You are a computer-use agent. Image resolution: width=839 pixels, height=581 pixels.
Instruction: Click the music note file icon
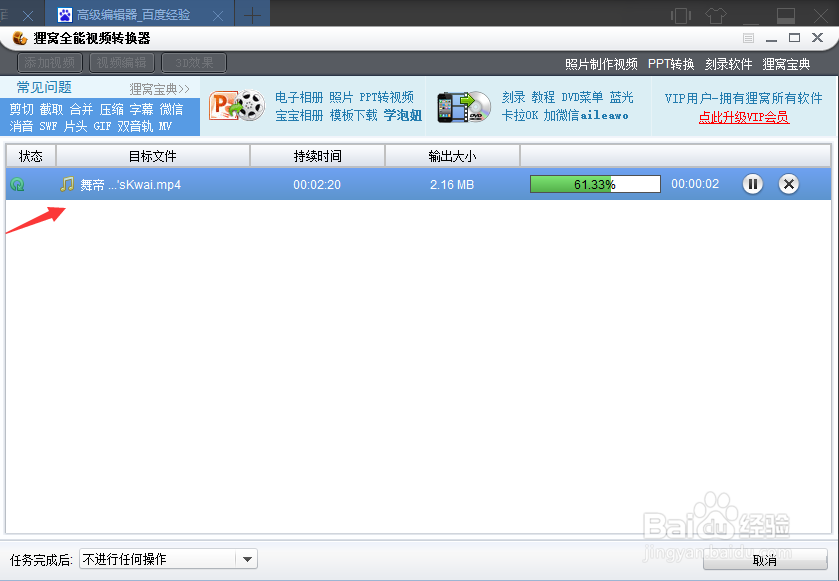[67, 185]
